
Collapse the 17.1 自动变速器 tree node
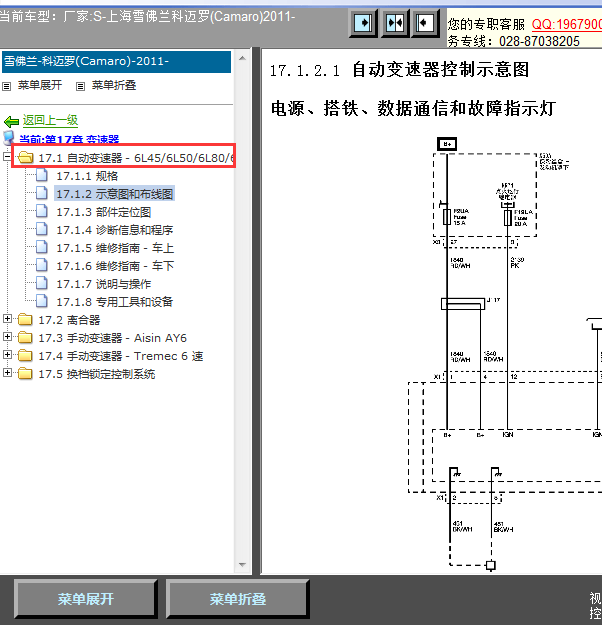click(6, 157)
